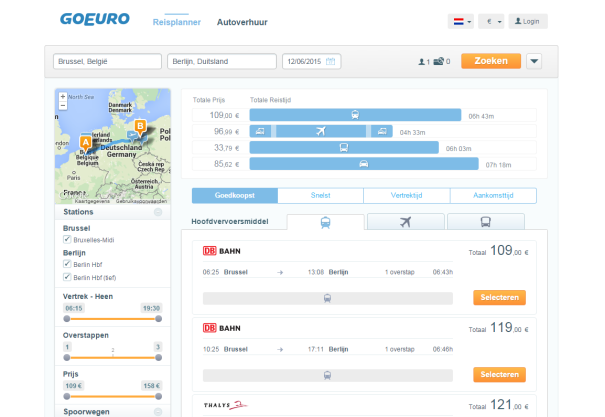Click map marker B at Berlin
The width and height of the screenshot is (605, 417).
(x=140, y=127)
